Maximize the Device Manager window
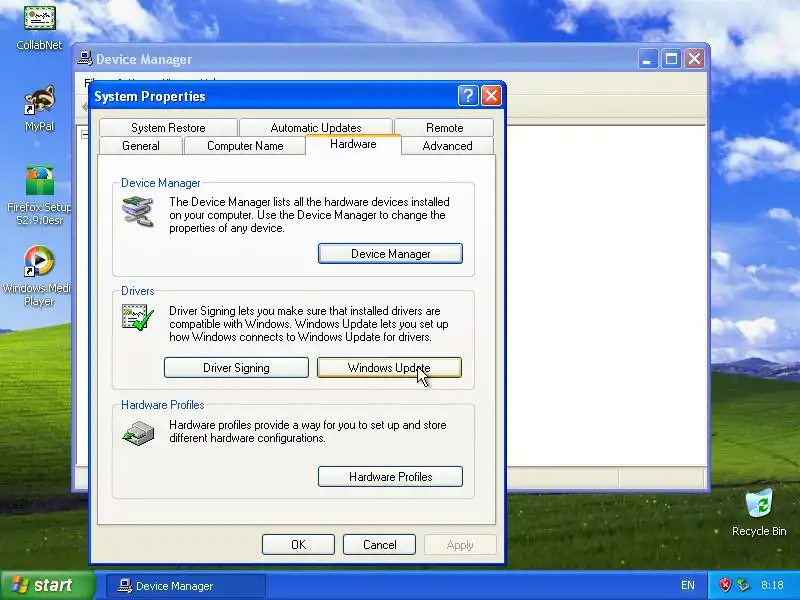This screenshot has width=800, height=600. click(671, 59)
